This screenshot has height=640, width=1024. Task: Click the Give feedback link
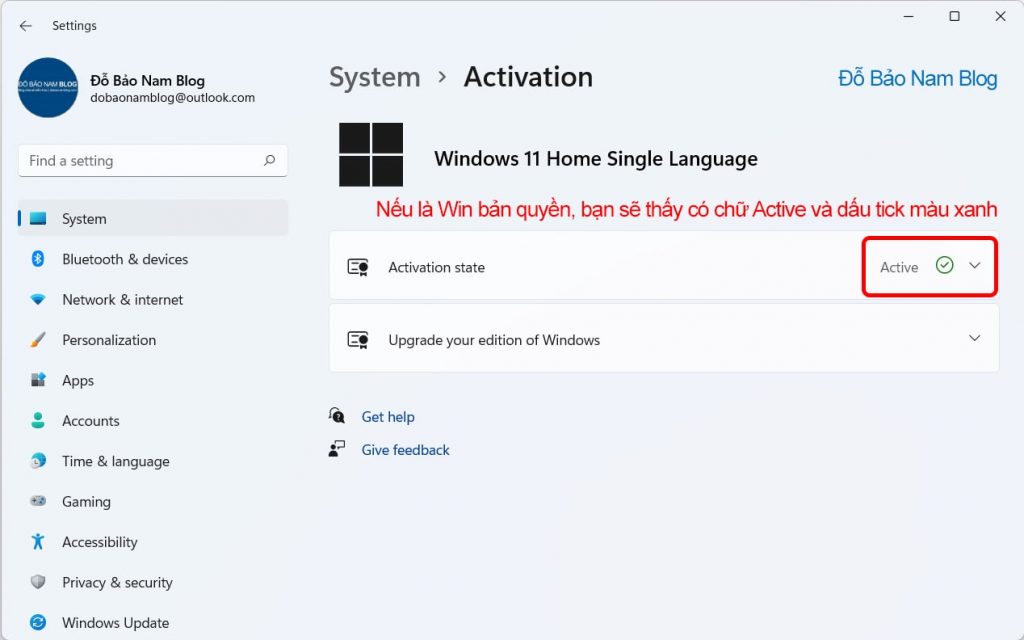[405, 450]
